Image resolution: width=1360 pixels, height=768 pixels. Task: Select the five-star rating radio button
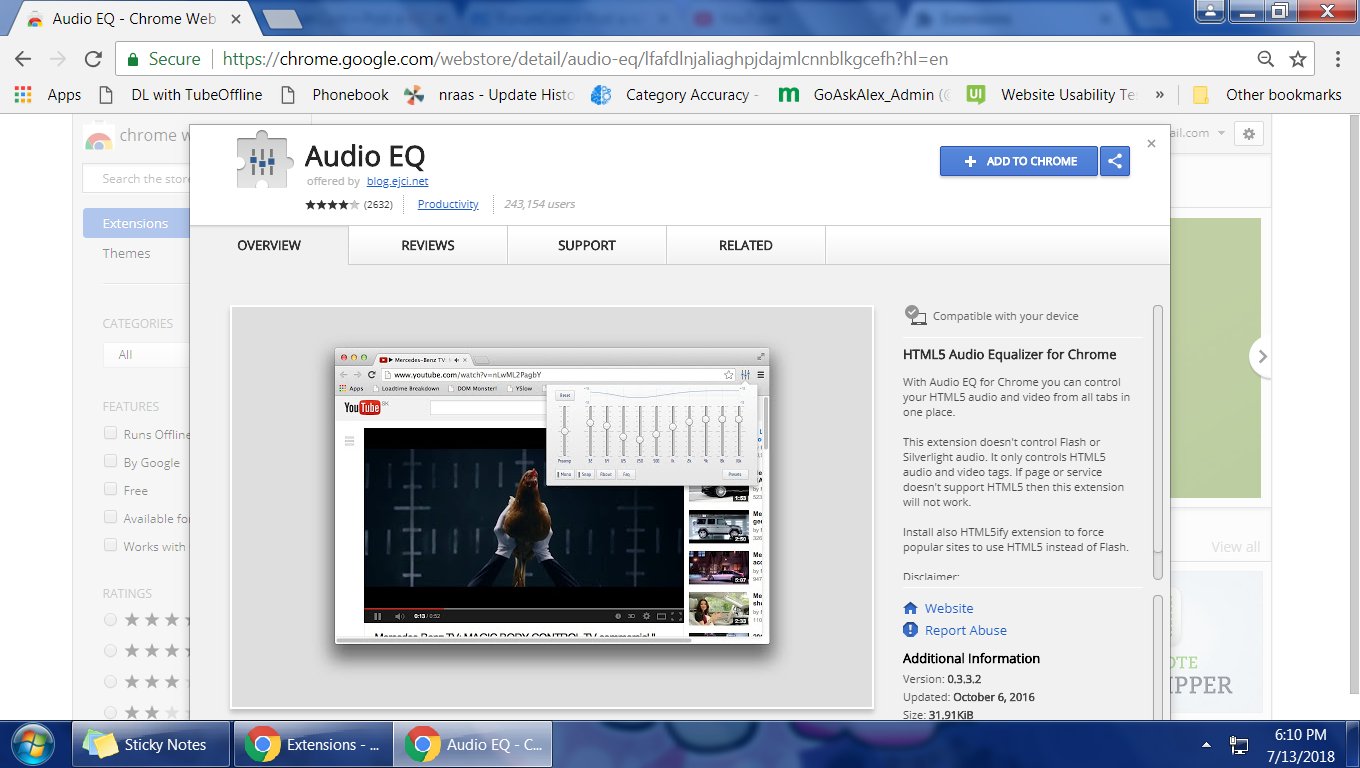(x=110, y=620)
